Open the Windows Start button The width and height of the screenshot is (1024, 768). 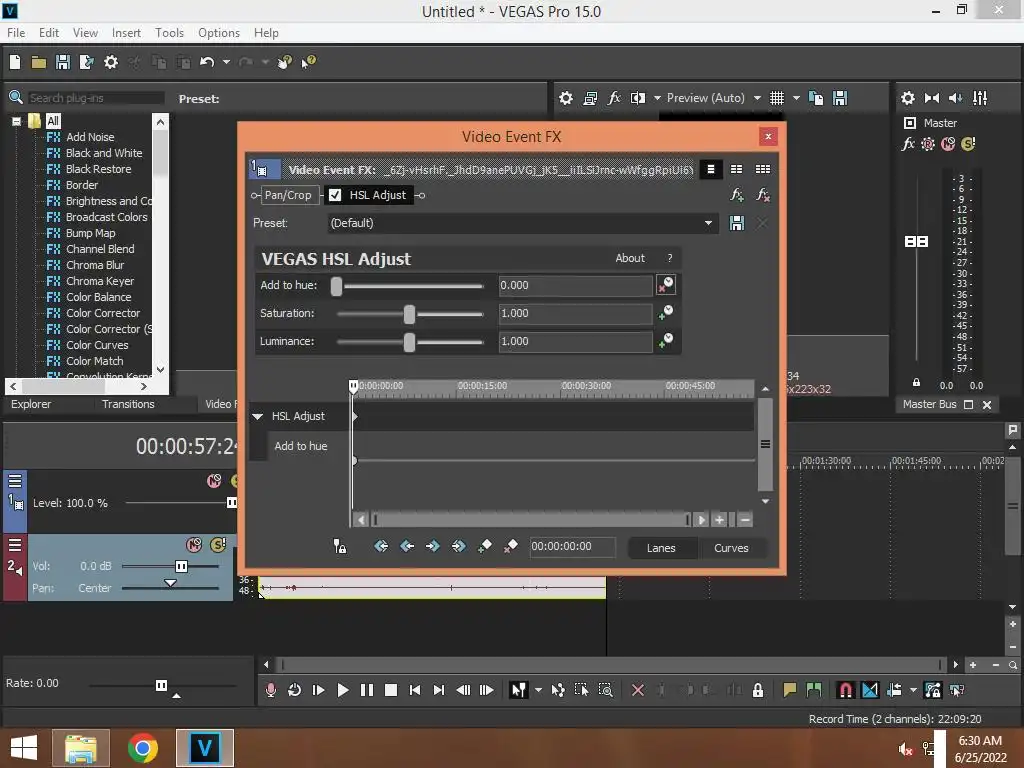pyautogui.click(x=24, y=748)
